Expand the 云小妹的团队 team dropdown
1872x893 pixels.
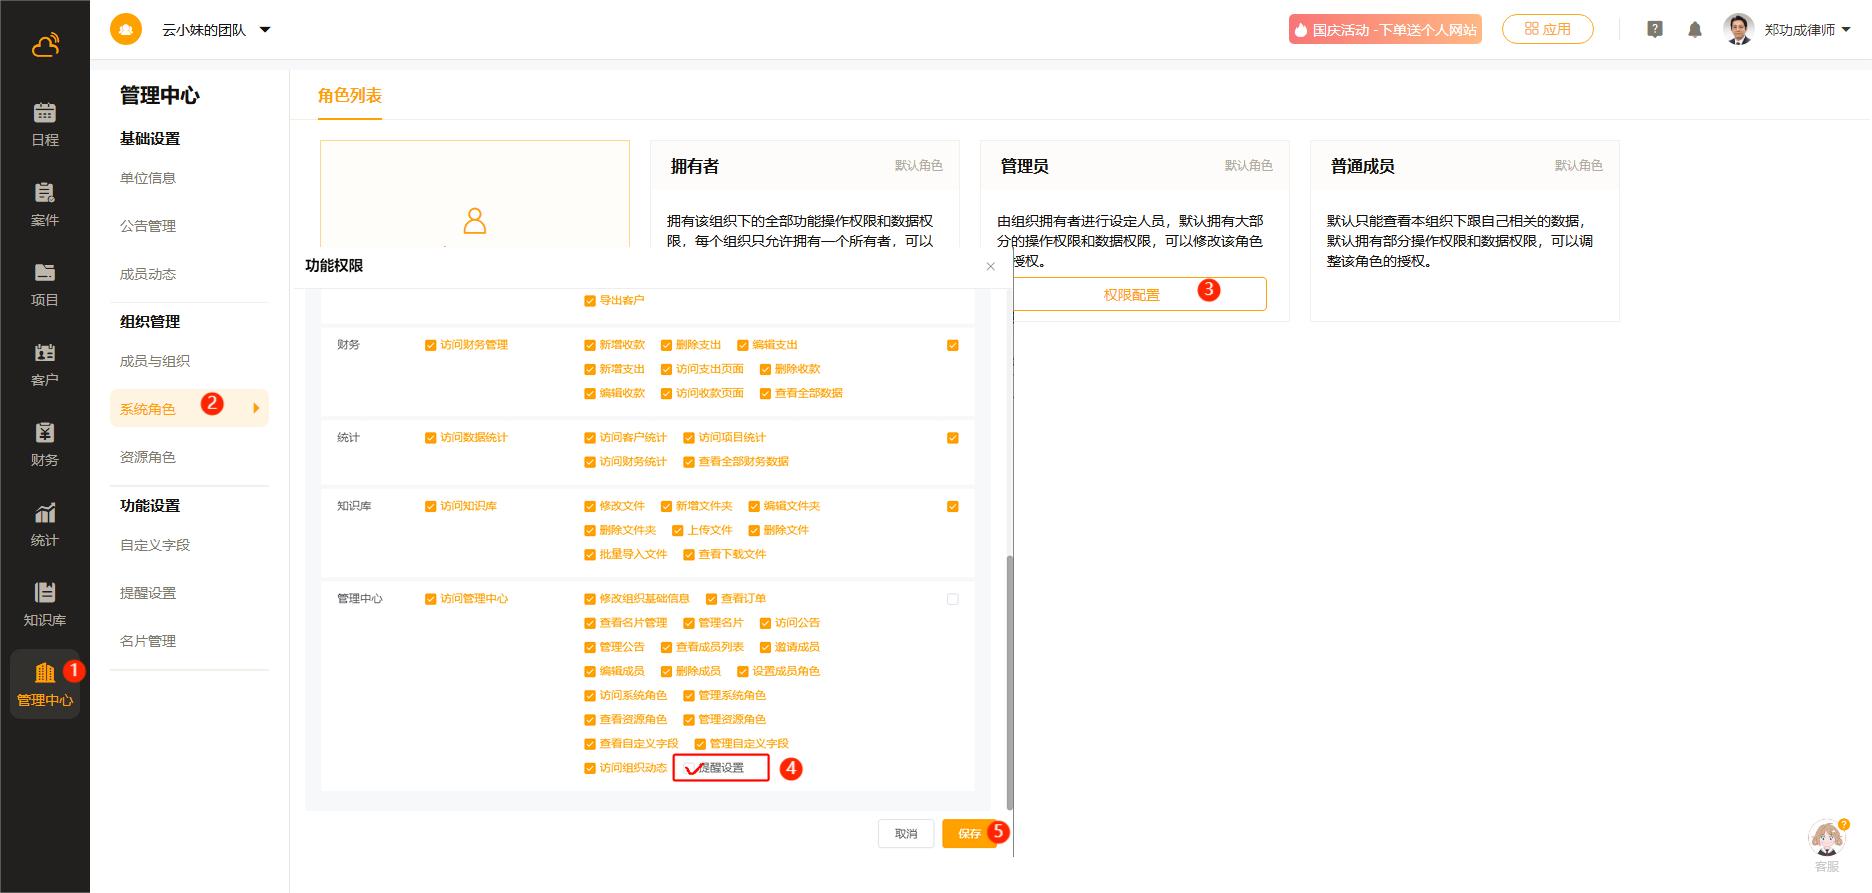pos(265,30)
